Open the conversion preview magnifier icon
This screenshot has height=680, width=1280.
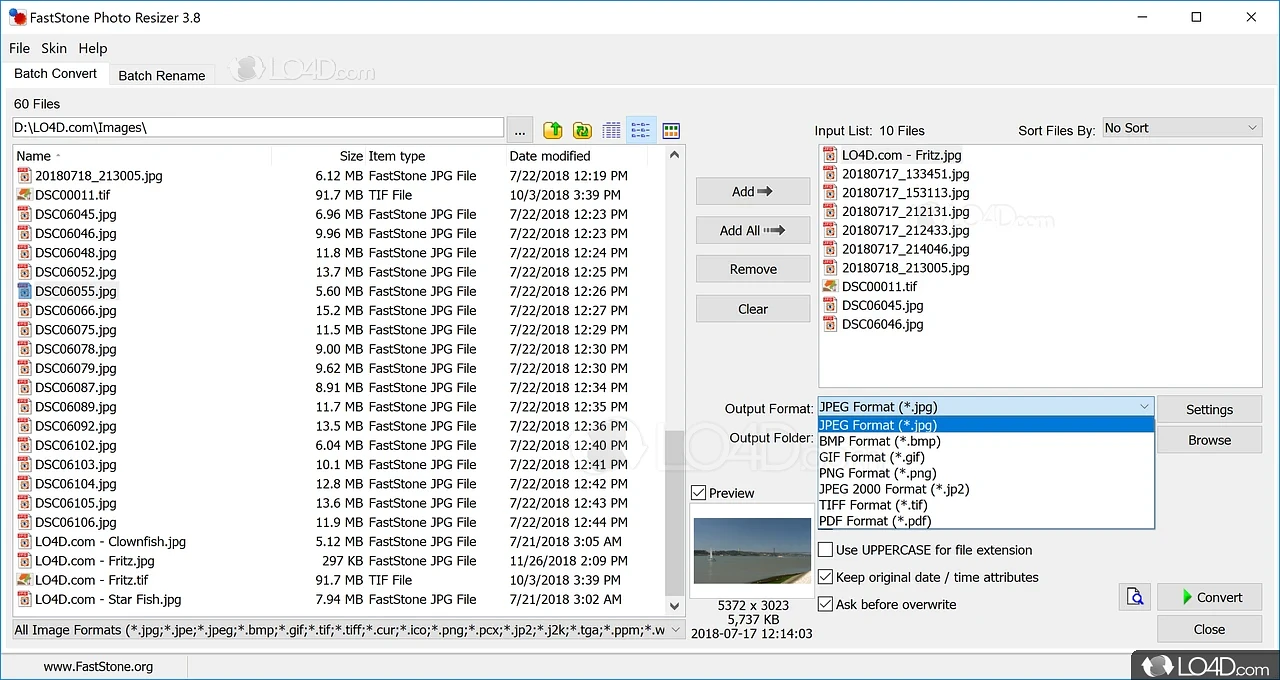(1135, 597)
